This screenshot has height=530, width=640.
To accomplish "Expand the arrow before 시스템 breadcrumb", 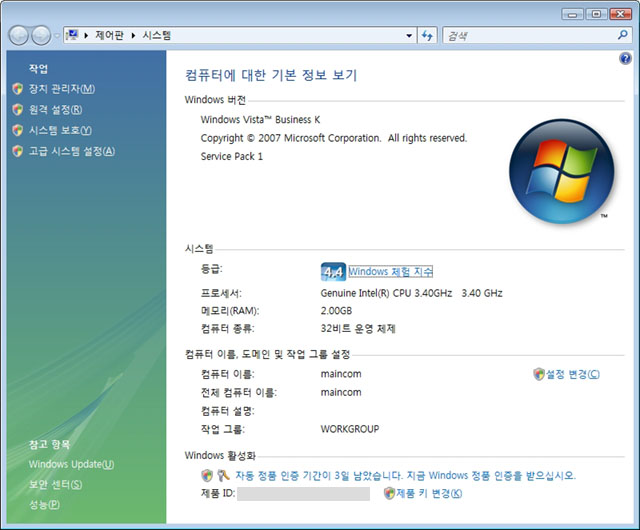I will (133, 36).
